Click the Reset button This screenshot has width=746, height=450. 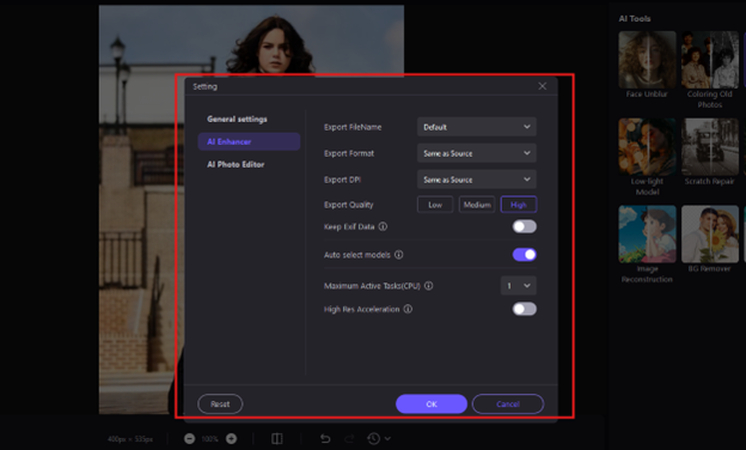[x=220, y=404]
